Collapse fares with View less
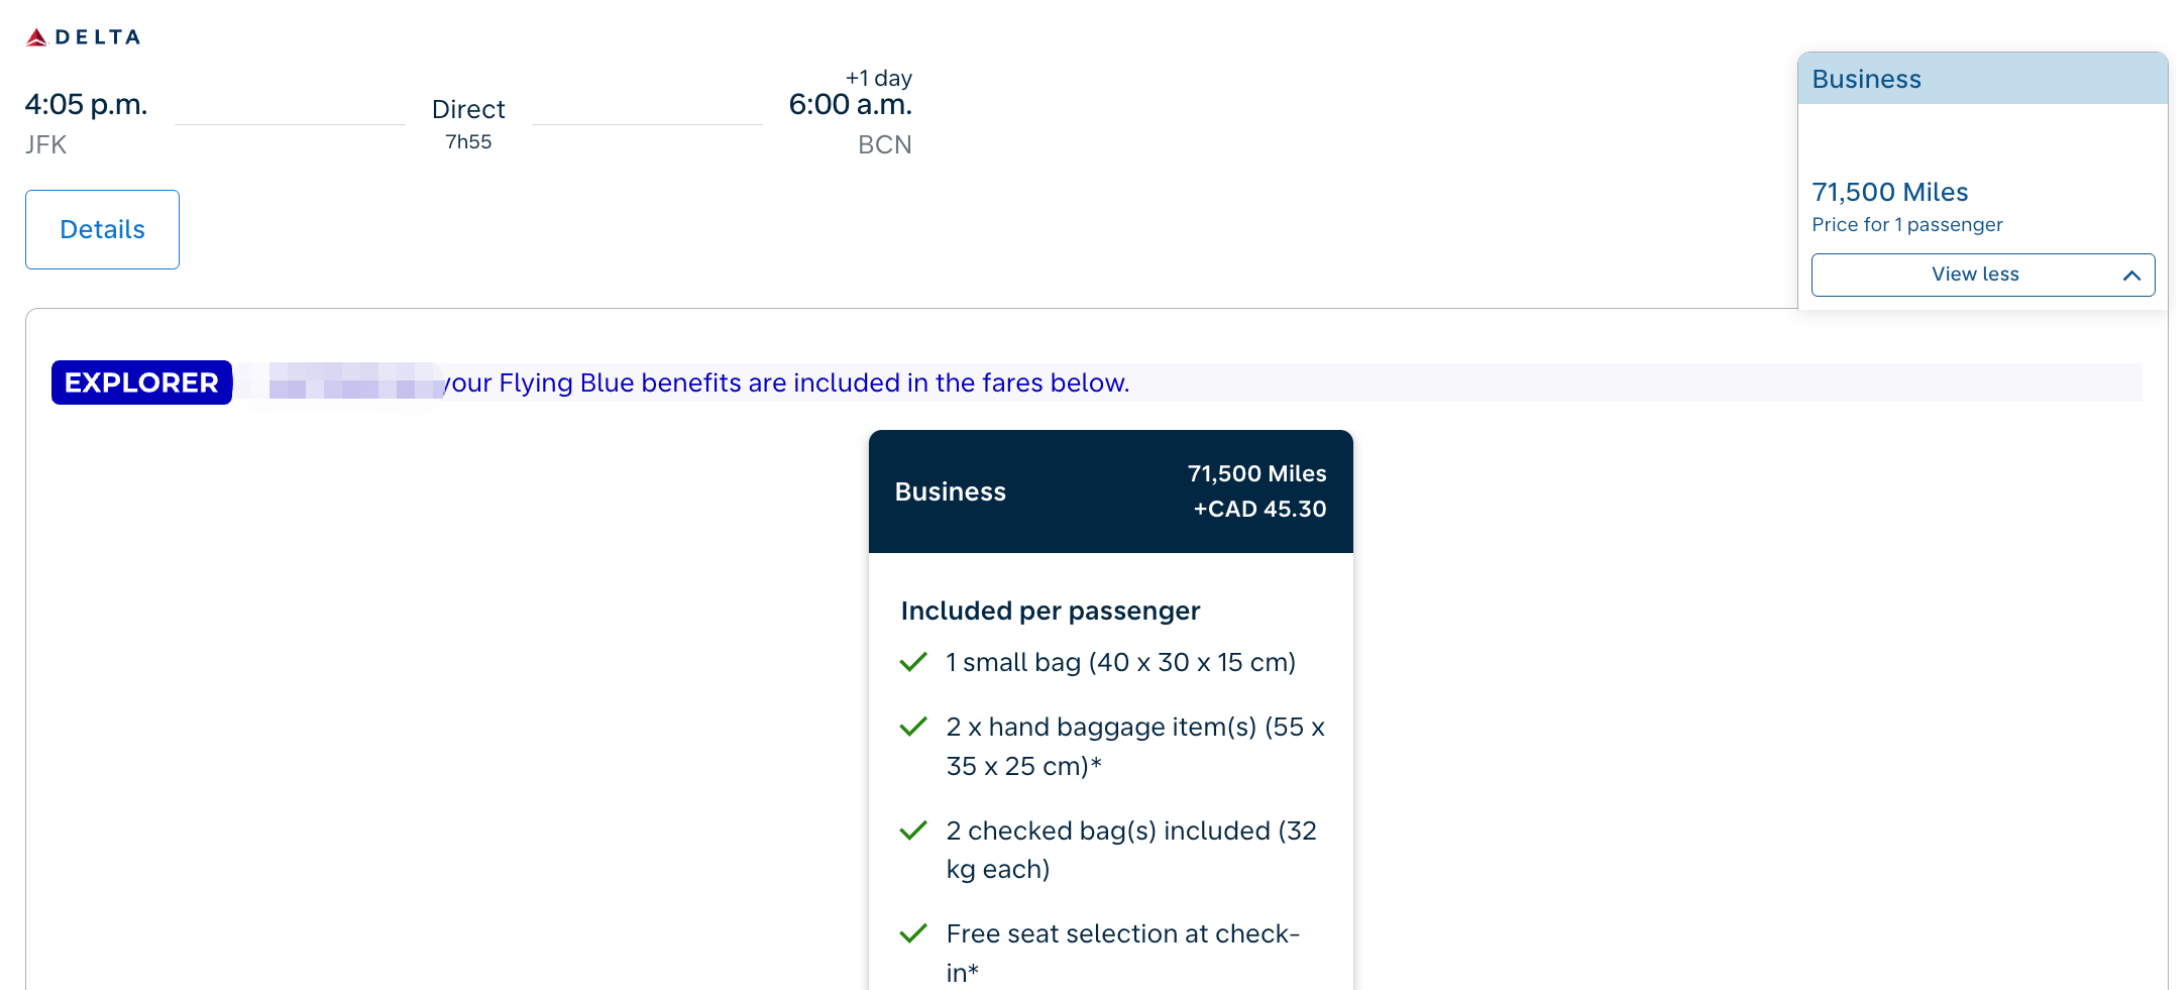2176x990 pixels. [x=1982, y=274]
